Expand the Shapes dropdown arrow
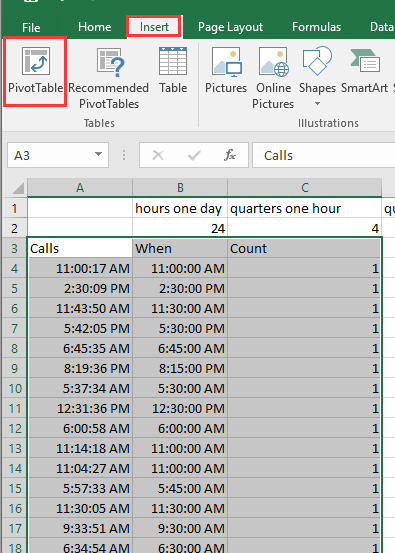The image size is (395, 553). click(x=317, y=104)
